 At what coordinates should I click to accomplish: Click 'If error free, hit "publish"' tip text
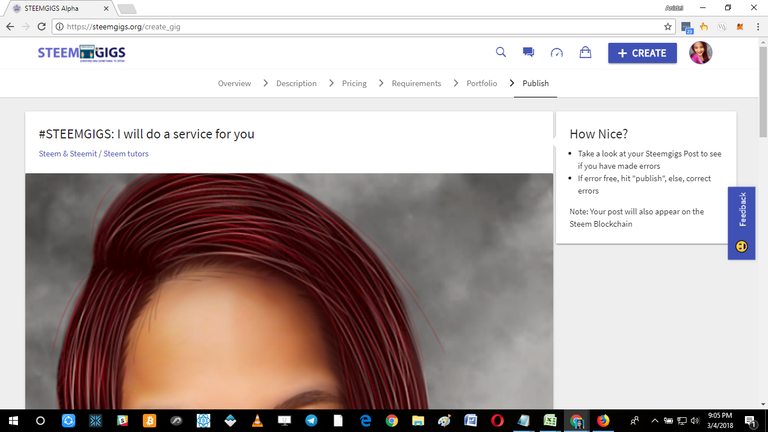(644, 185)
